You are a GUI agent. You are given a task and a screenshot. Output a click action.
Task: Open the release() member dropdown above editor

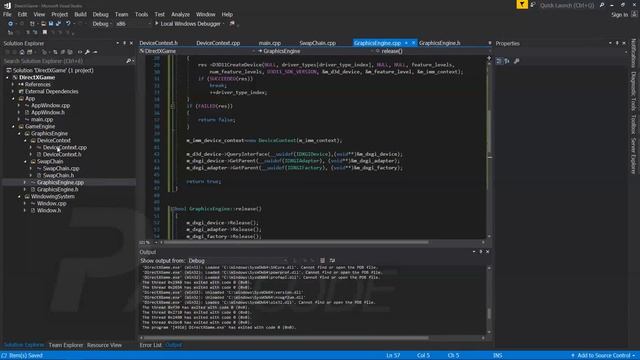[433, 51]
